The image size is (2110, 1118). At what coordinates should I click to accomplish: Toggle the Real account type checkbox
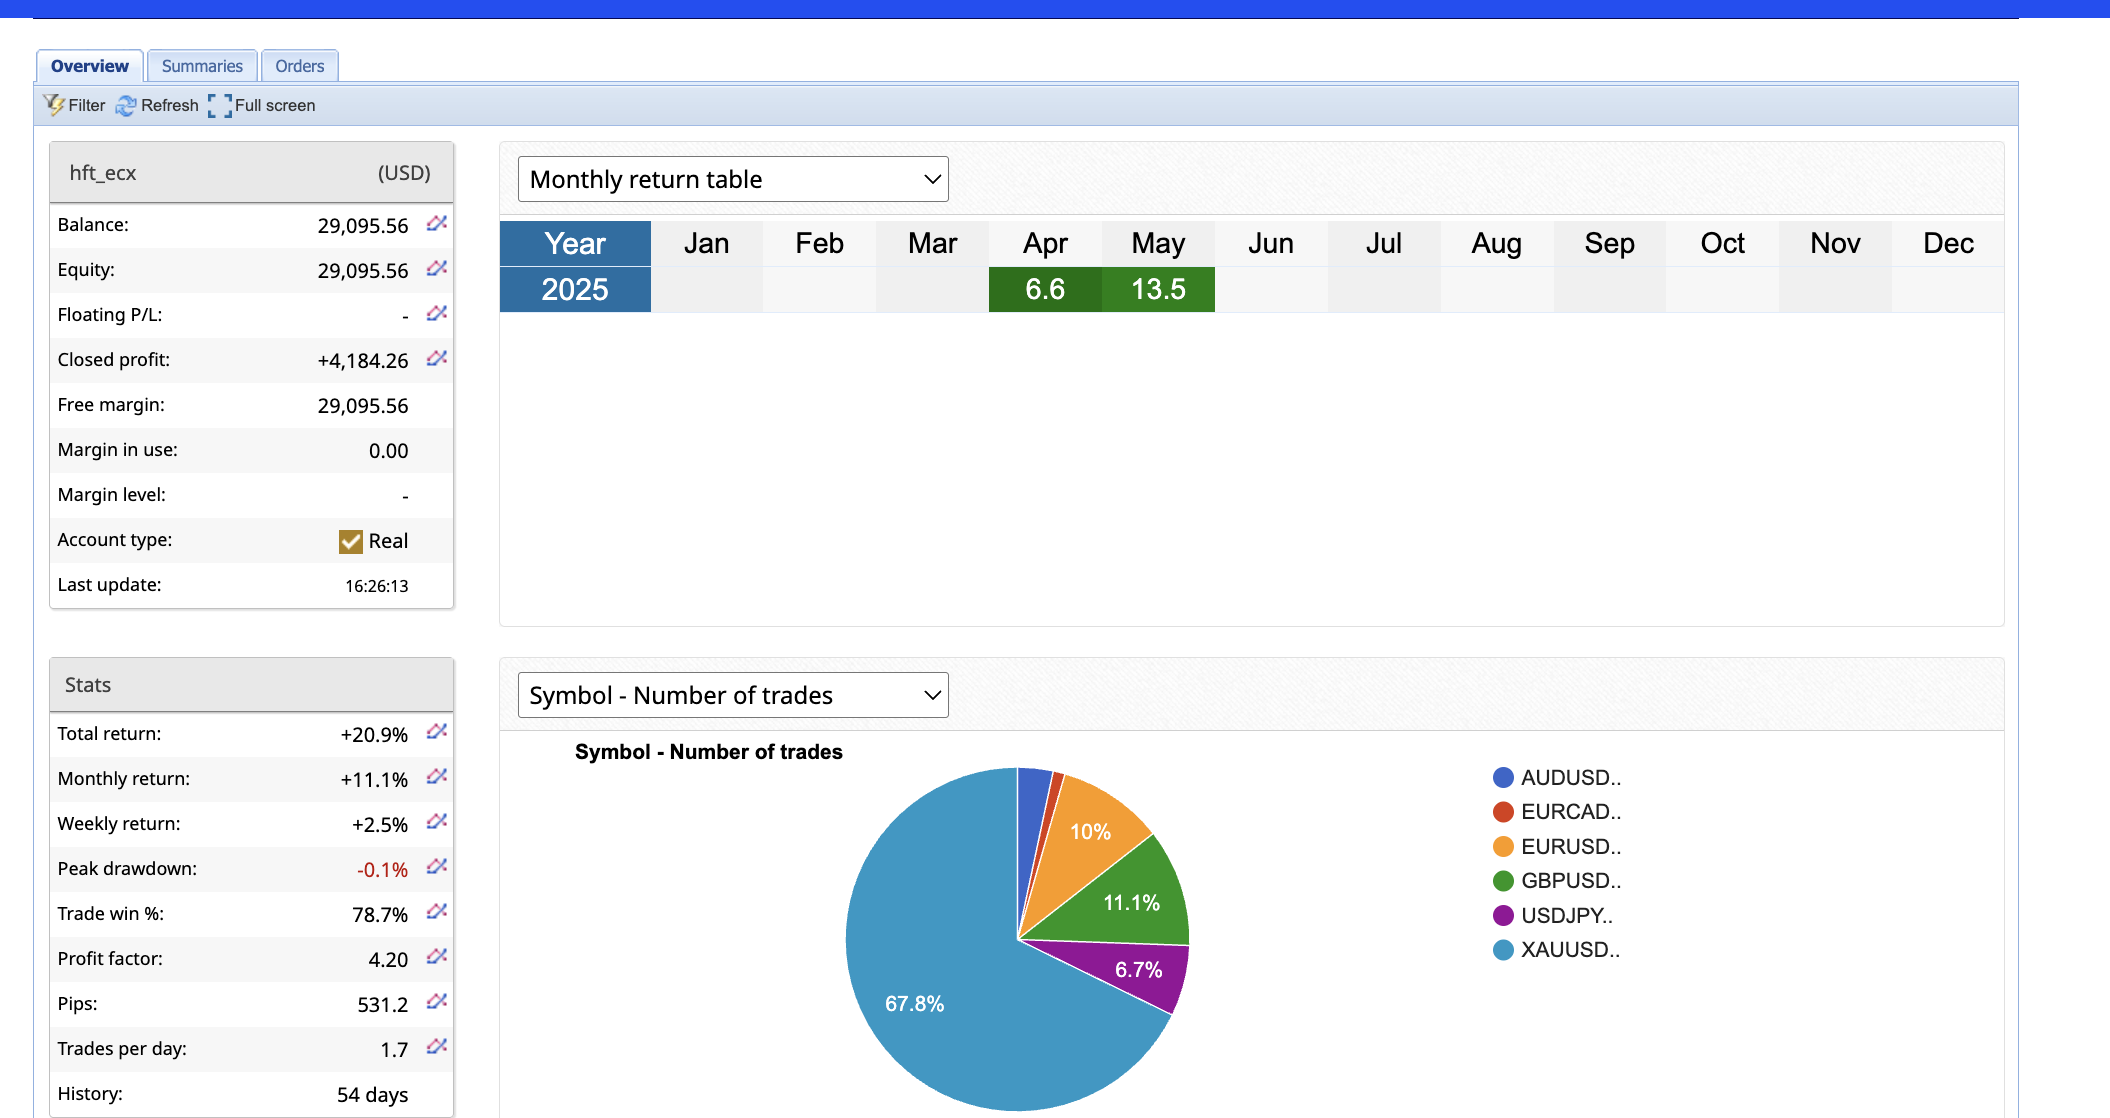pyautogui.click(x=351, y=541)
